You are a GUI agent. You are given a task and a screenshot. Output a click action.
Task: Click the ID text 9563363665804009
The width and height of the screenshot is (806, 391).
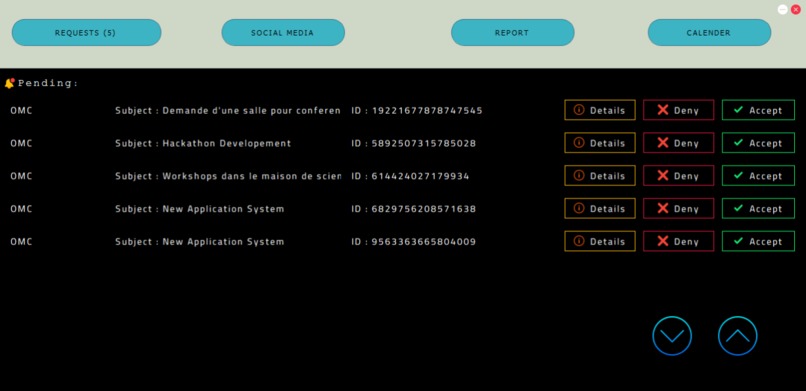coord(424,242)
